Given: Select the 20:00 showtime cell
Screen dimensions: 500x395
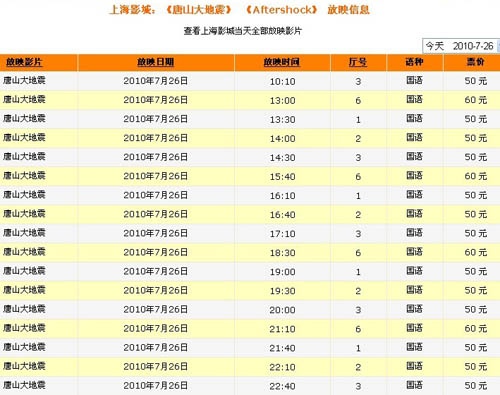Looking at the screenshot, I should tap(282, 310).
